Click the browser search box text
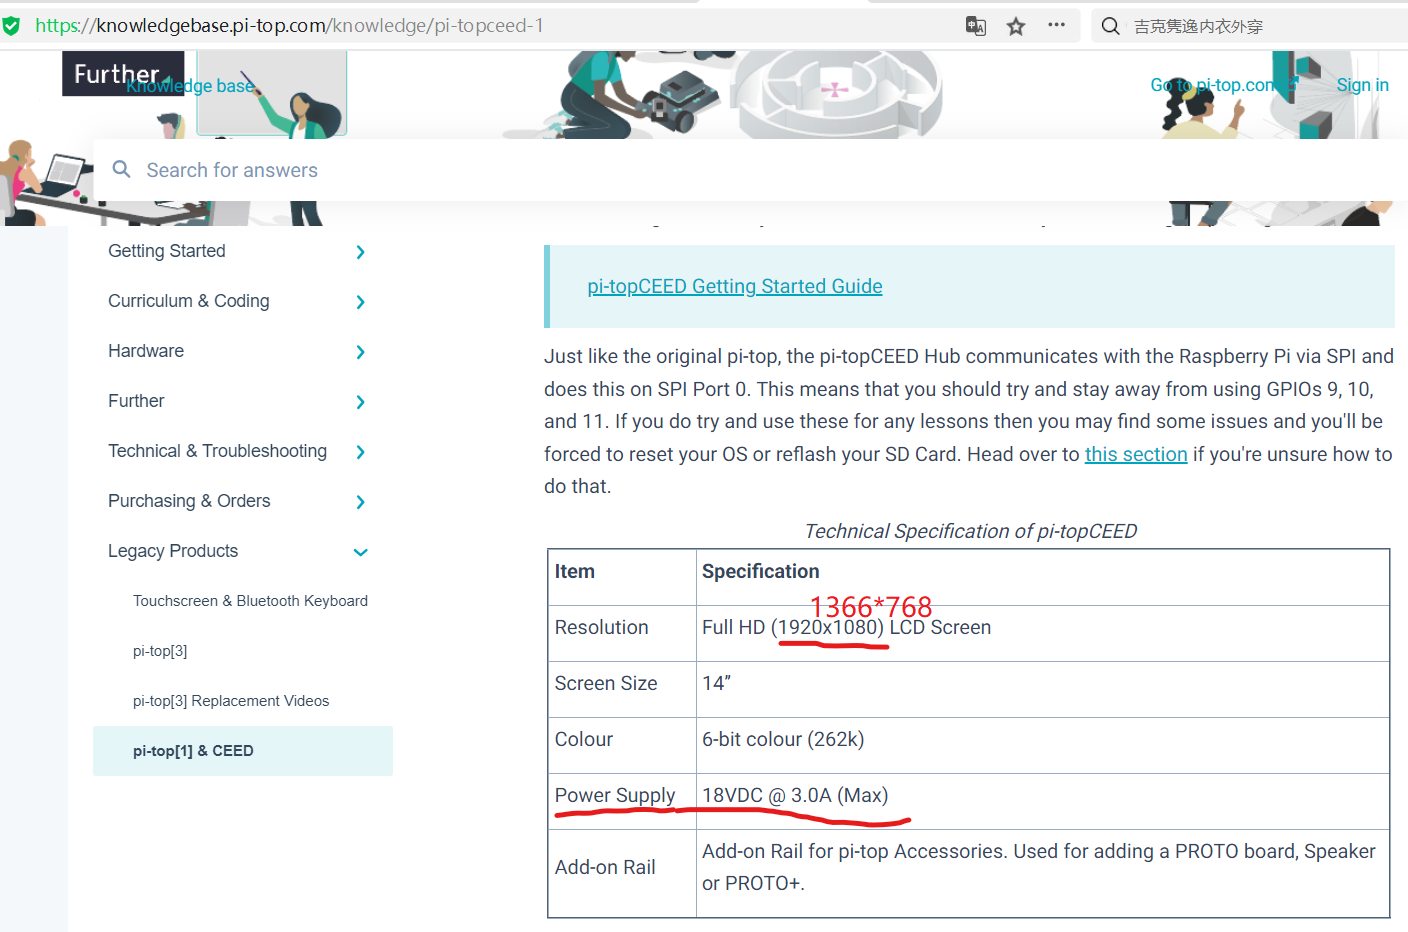The width and height of the screenshot is (1408, 932). pyautogui.click(x=1198, y=26)
